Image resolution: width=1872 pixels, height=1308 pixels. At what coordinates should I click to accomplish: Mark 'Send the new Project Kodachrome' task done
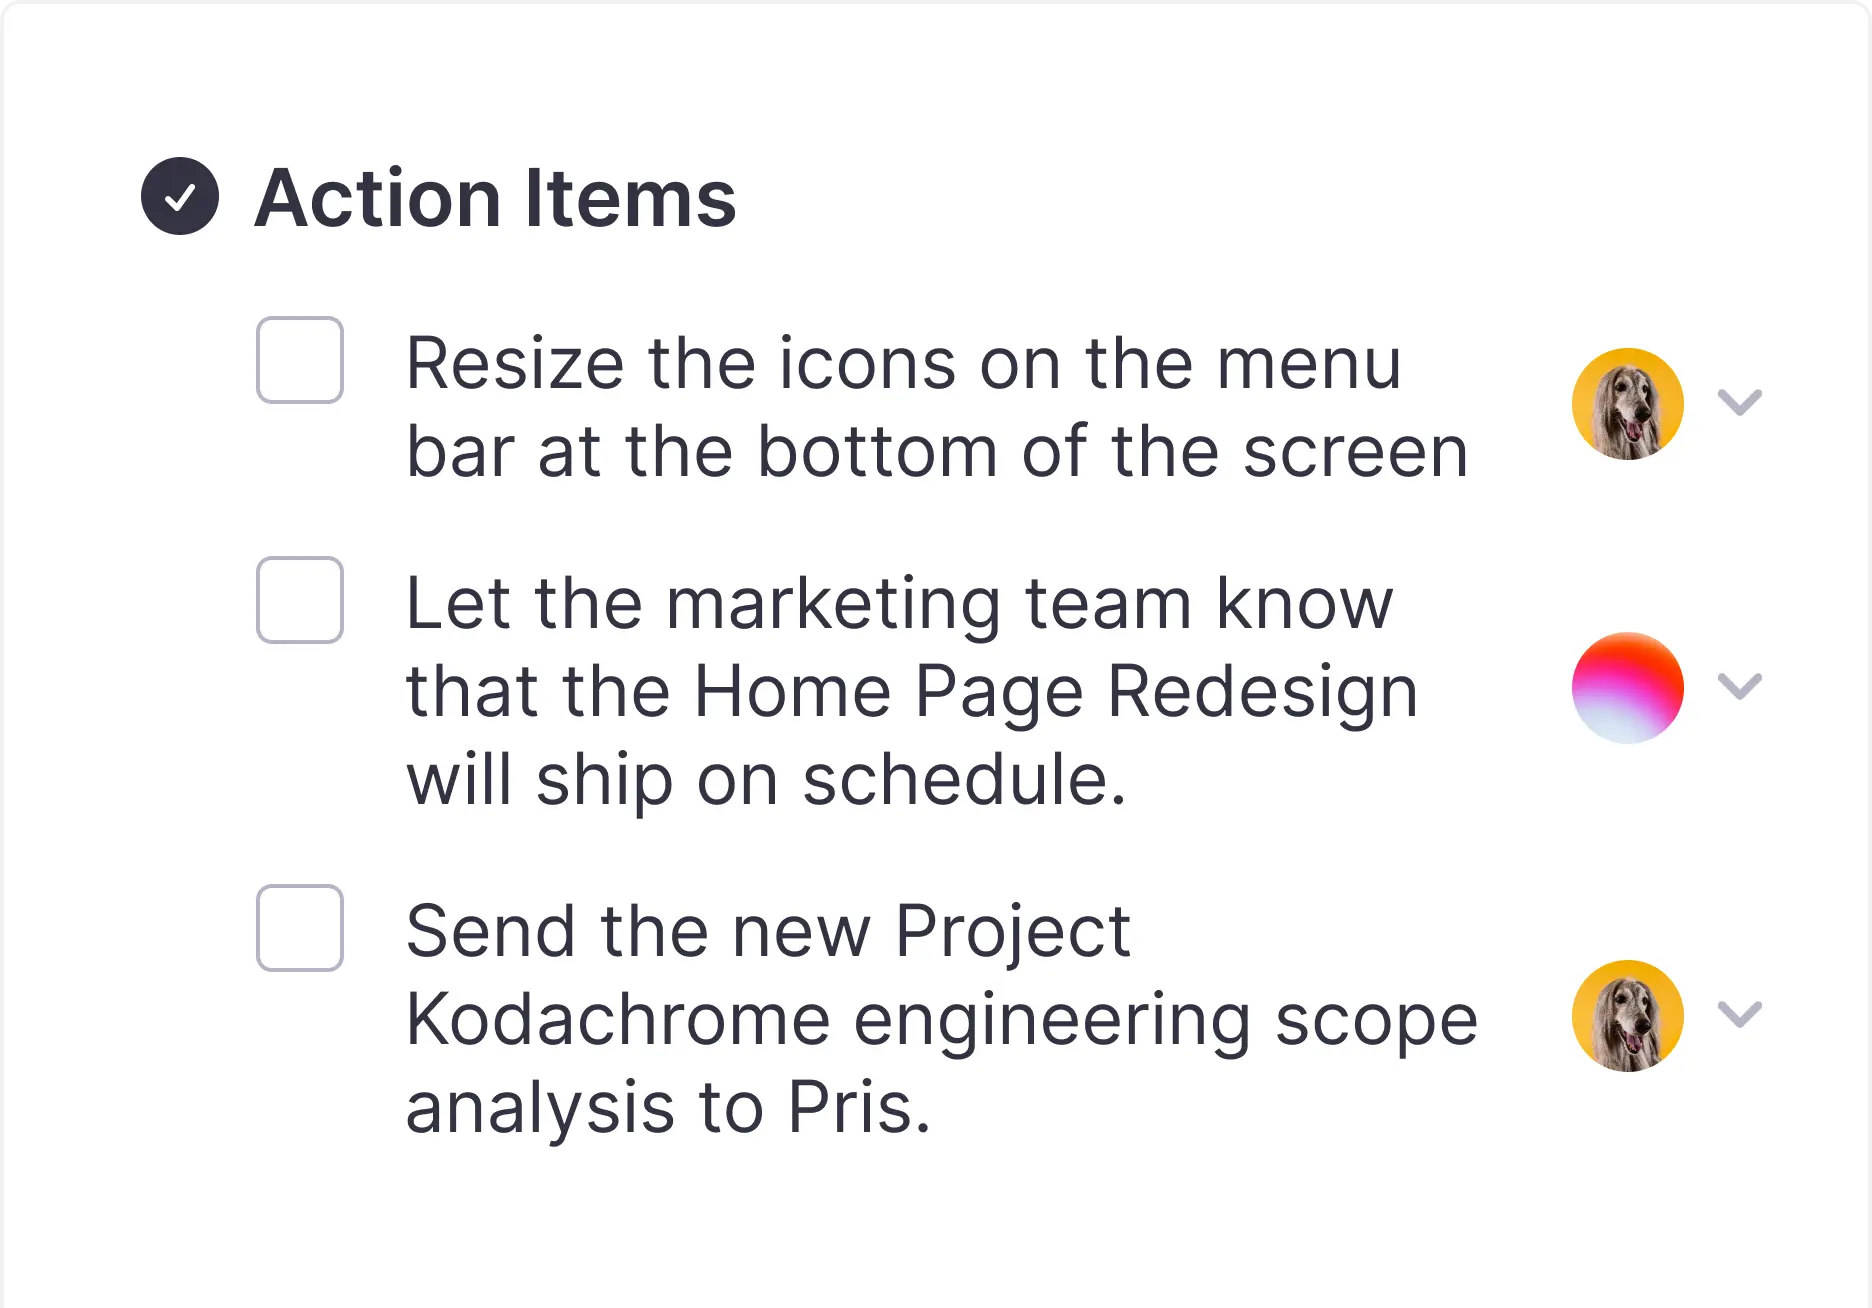pyautogui.click(x=300, y=928)
